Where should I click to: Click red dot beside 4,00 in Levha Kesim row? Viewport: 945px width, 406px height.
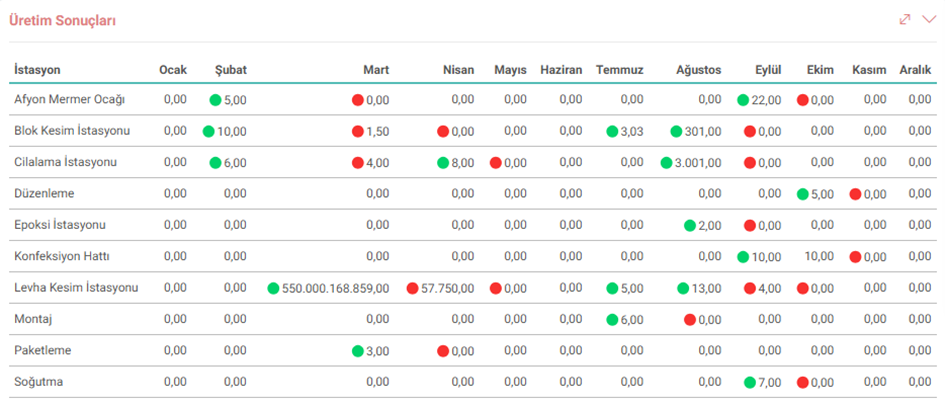pos(750,289)
